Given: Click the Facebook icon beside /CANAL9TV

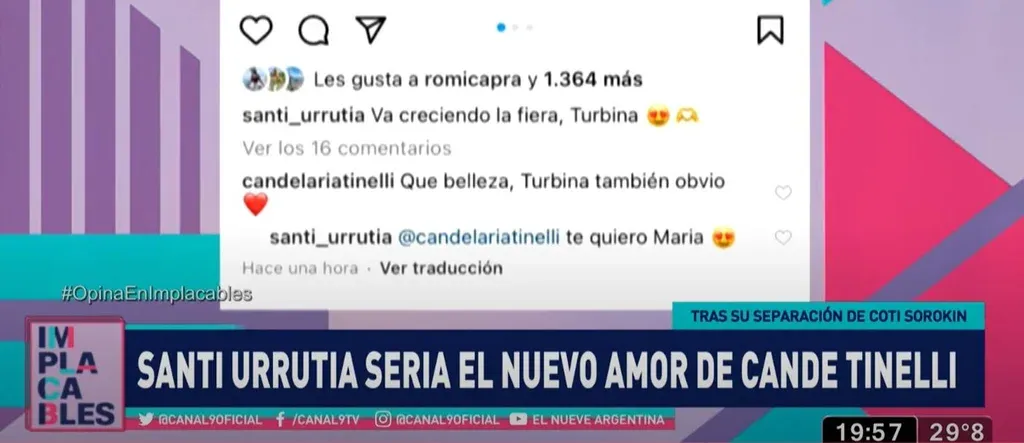Looking at the screenshot, I should [x=280, y=419].
